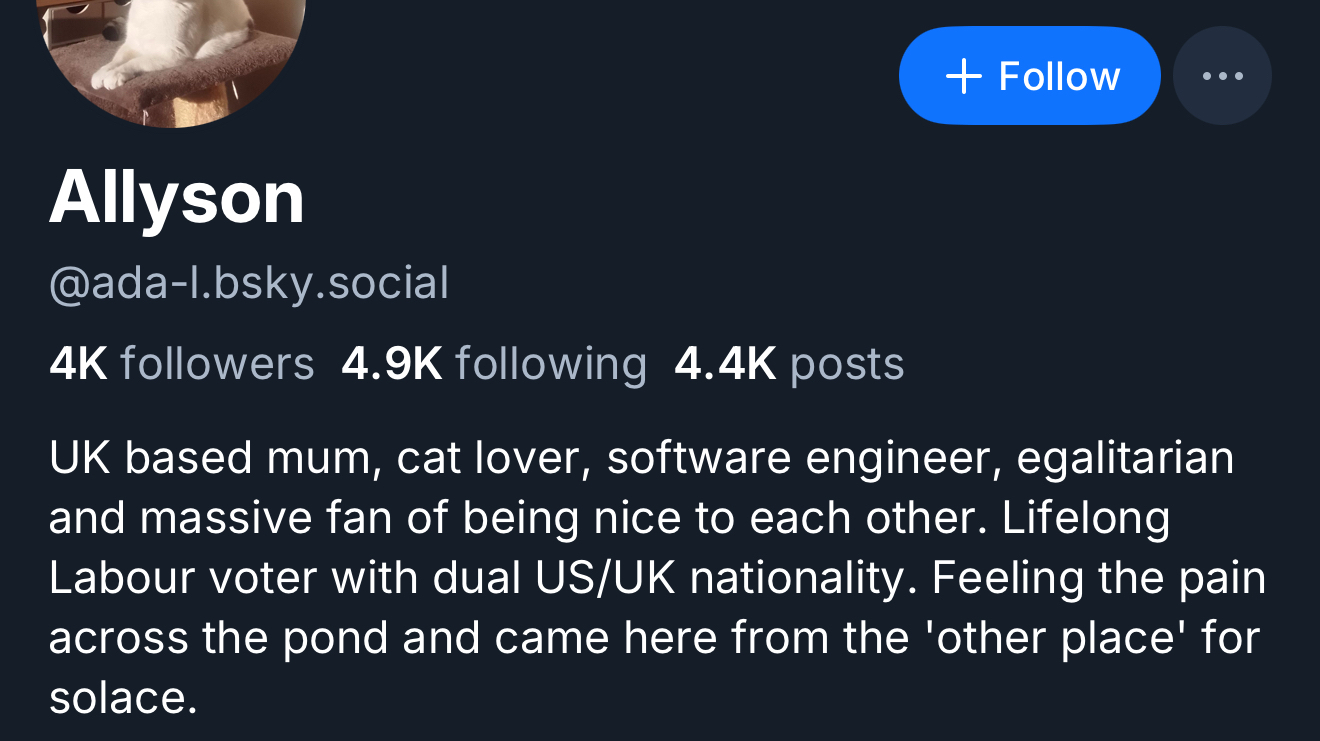Open the 4K followers list

click(x=181, y=364)
